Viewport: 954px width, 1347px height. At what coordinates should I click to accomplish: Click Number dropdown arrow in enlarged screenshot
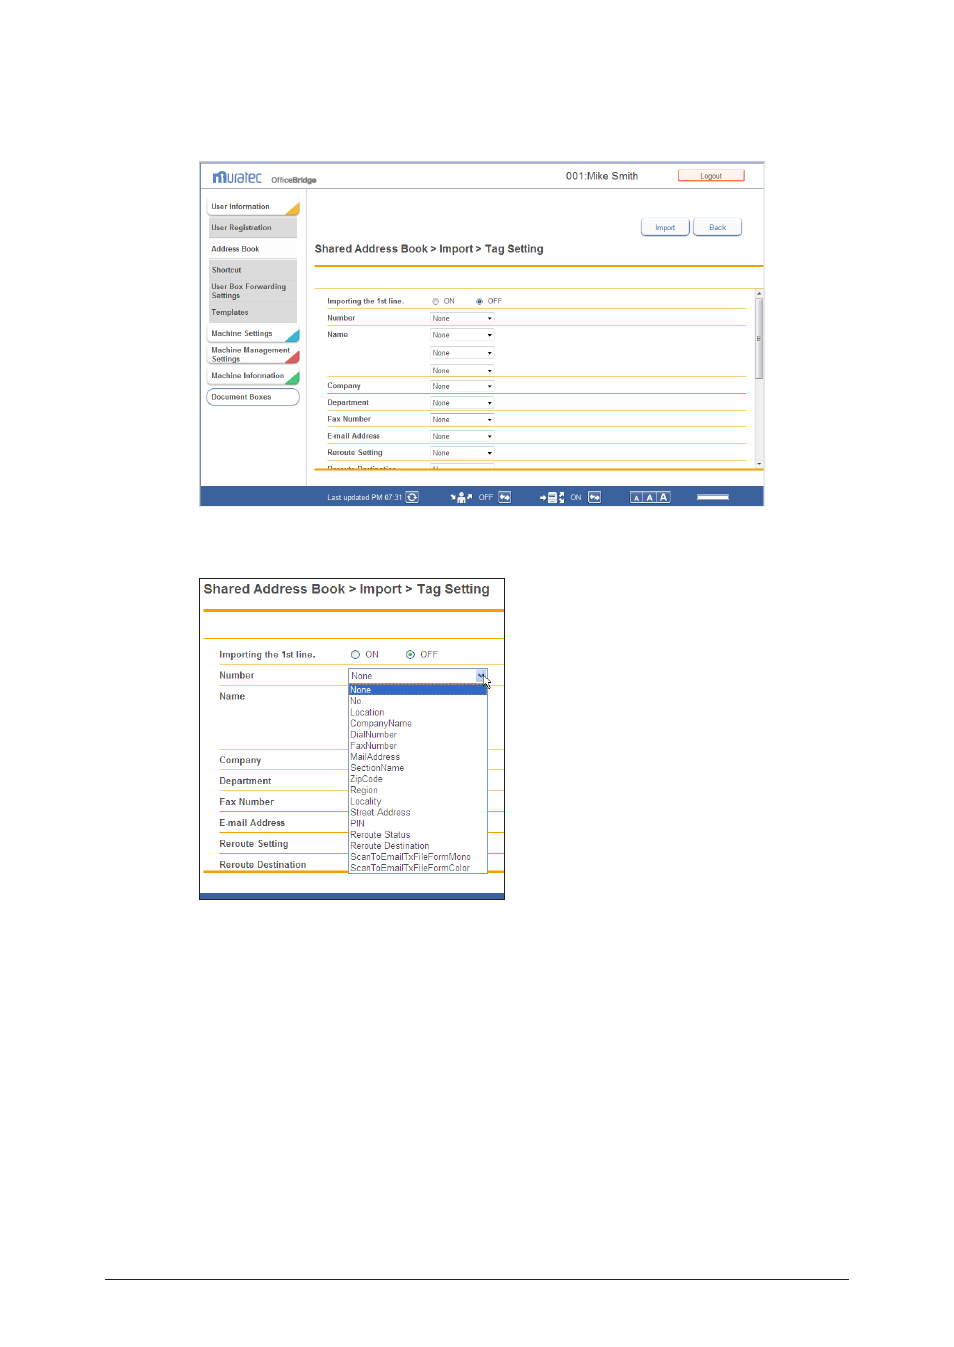pos(481,676)
